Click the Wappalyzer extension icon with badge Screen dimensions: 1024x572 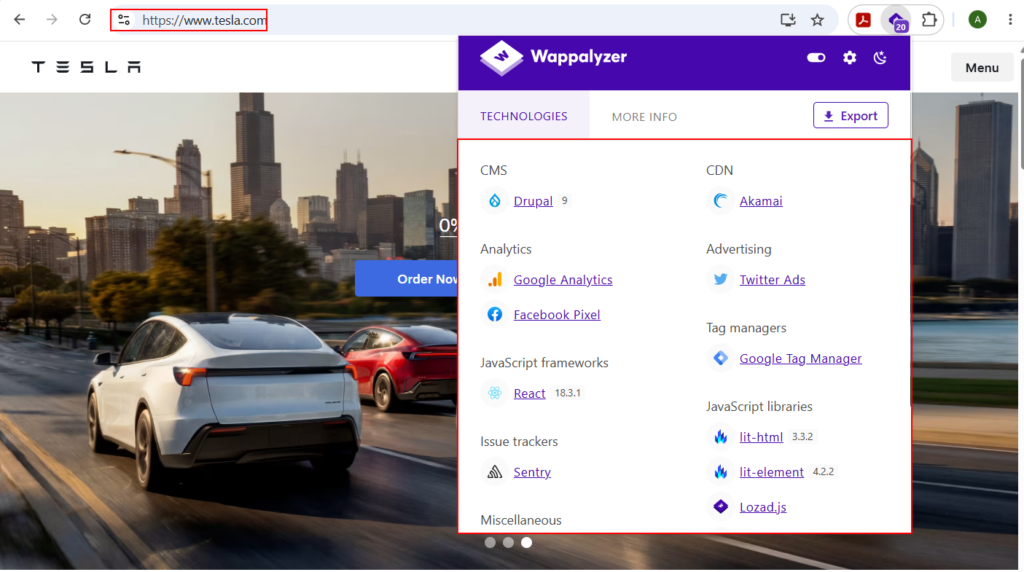[897, 20]
